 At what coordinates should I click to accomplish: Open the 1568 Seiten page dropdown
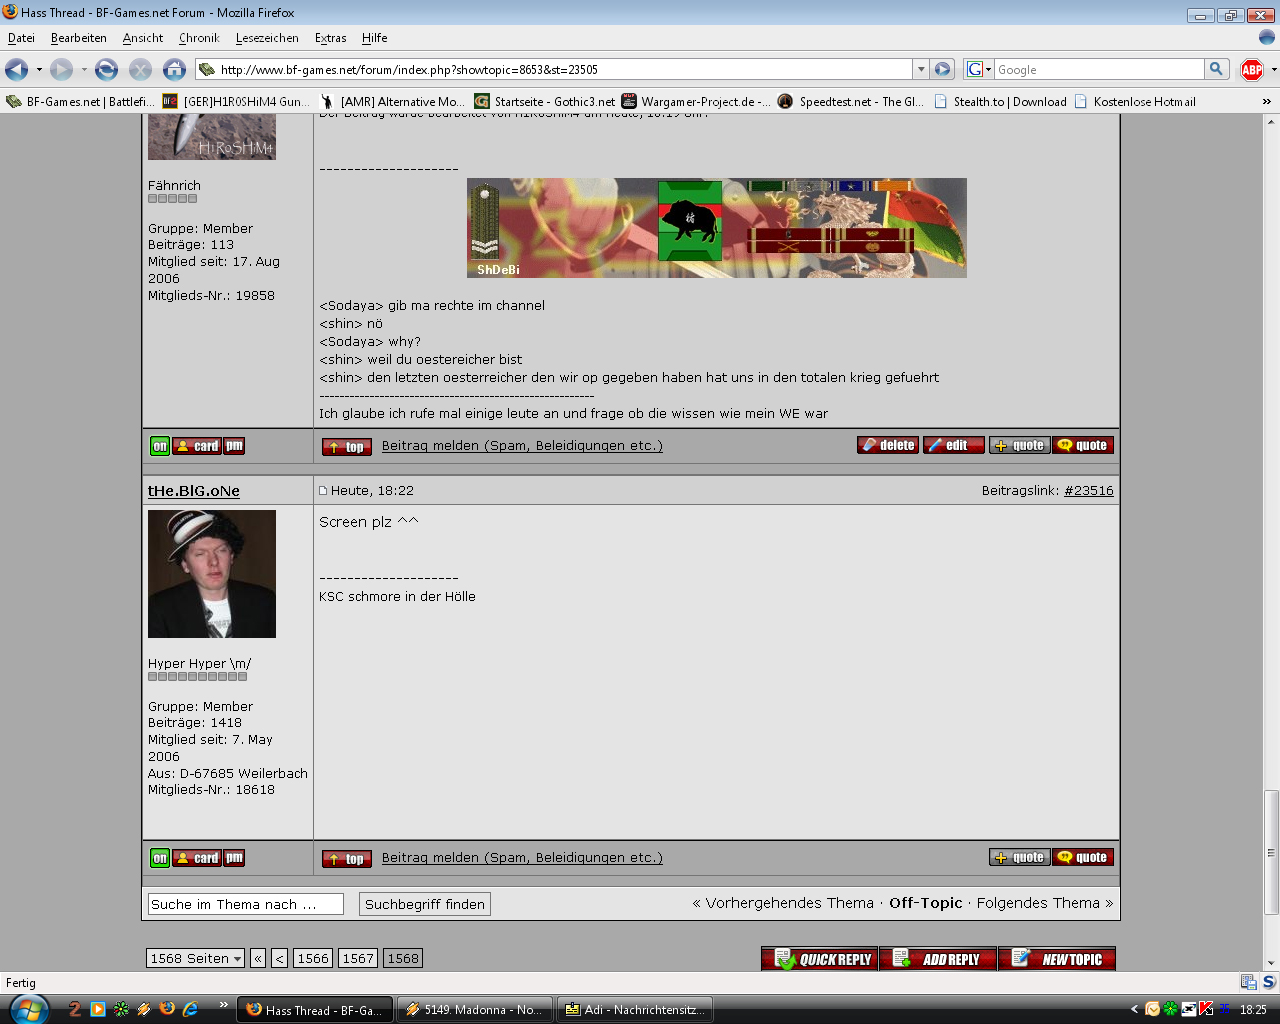coord(195,958)
